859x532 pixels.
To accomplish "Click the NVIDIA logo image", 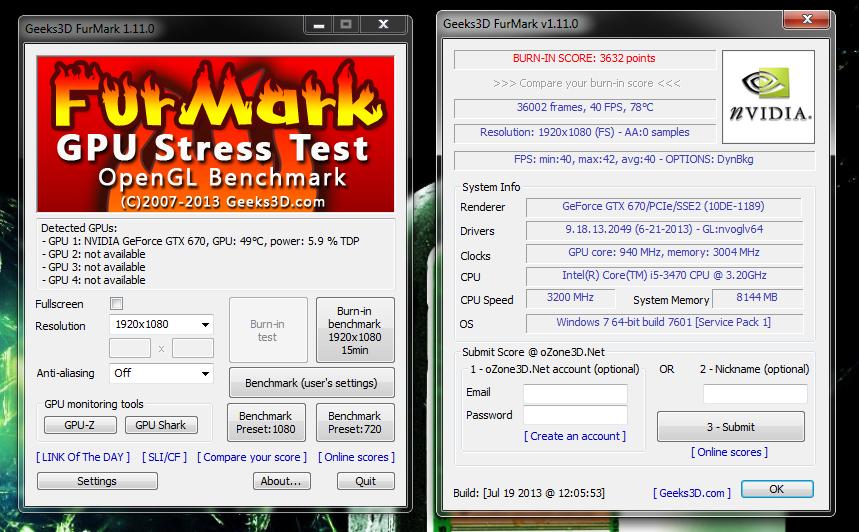I will (x=768, y=97).
